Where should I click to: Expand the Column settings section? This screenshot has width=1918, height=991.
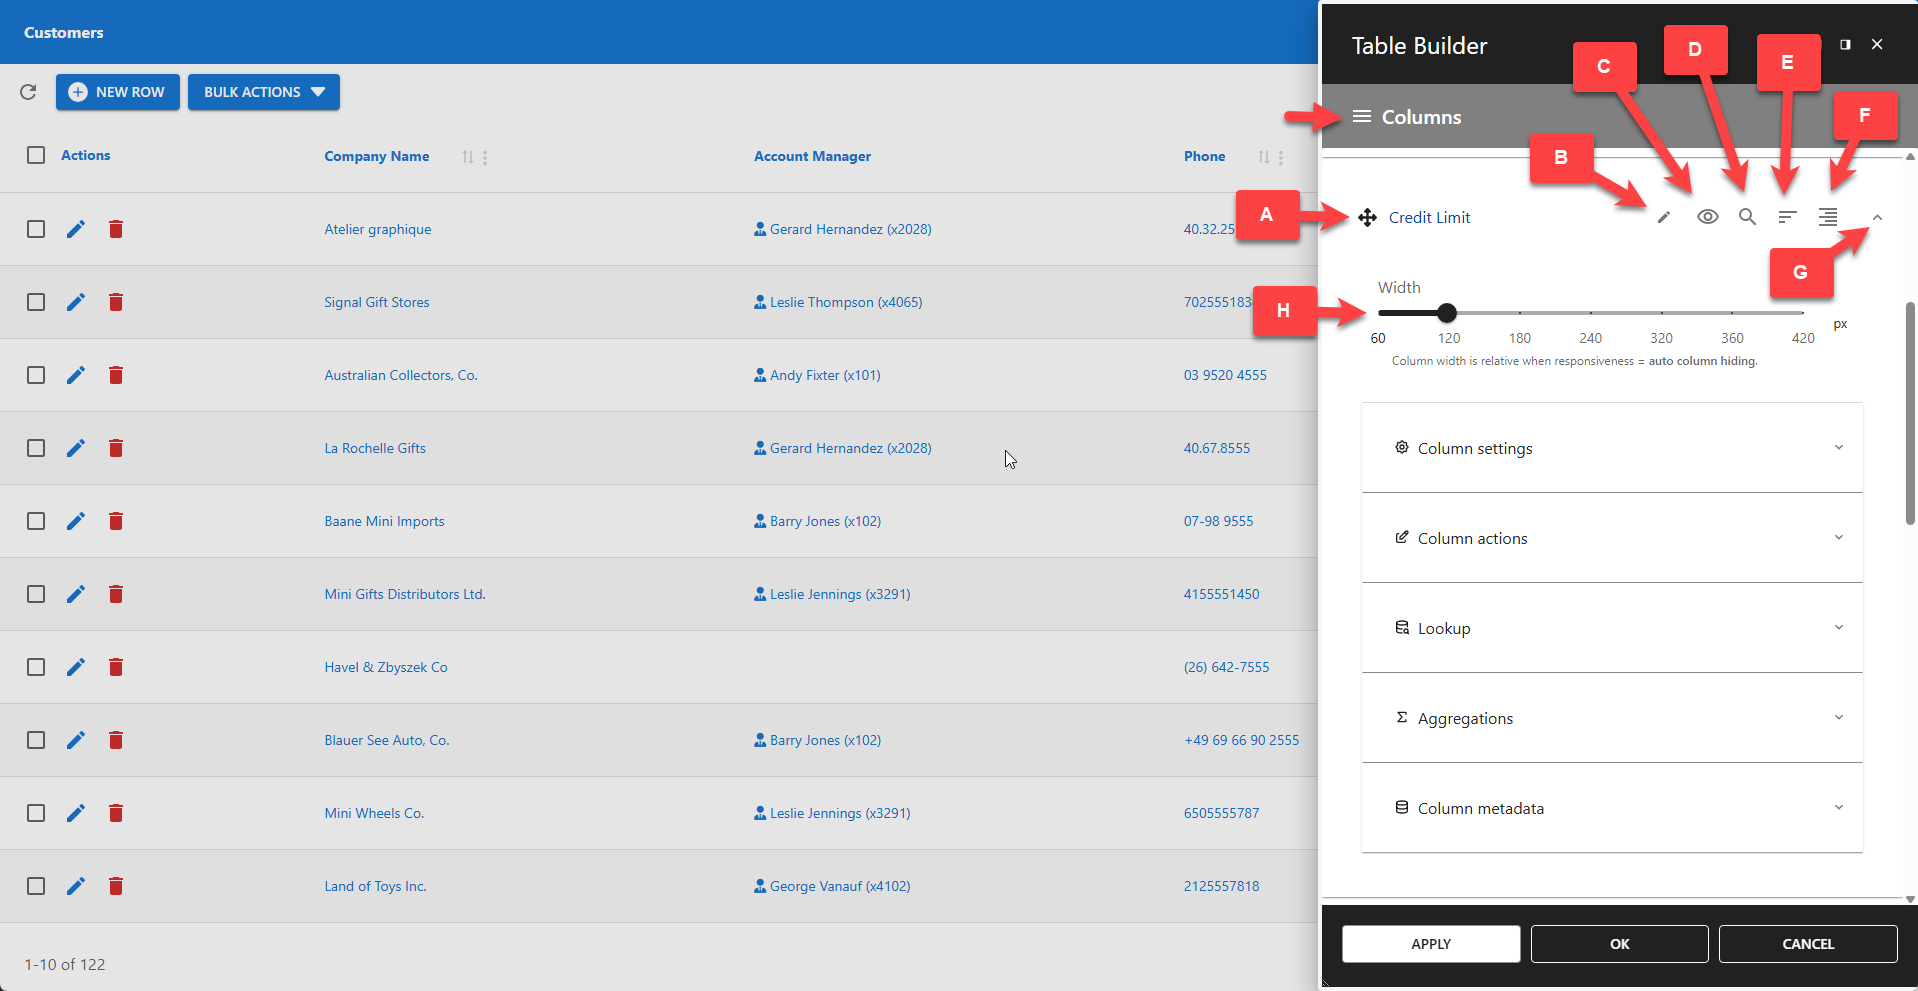click(1612, 448)
